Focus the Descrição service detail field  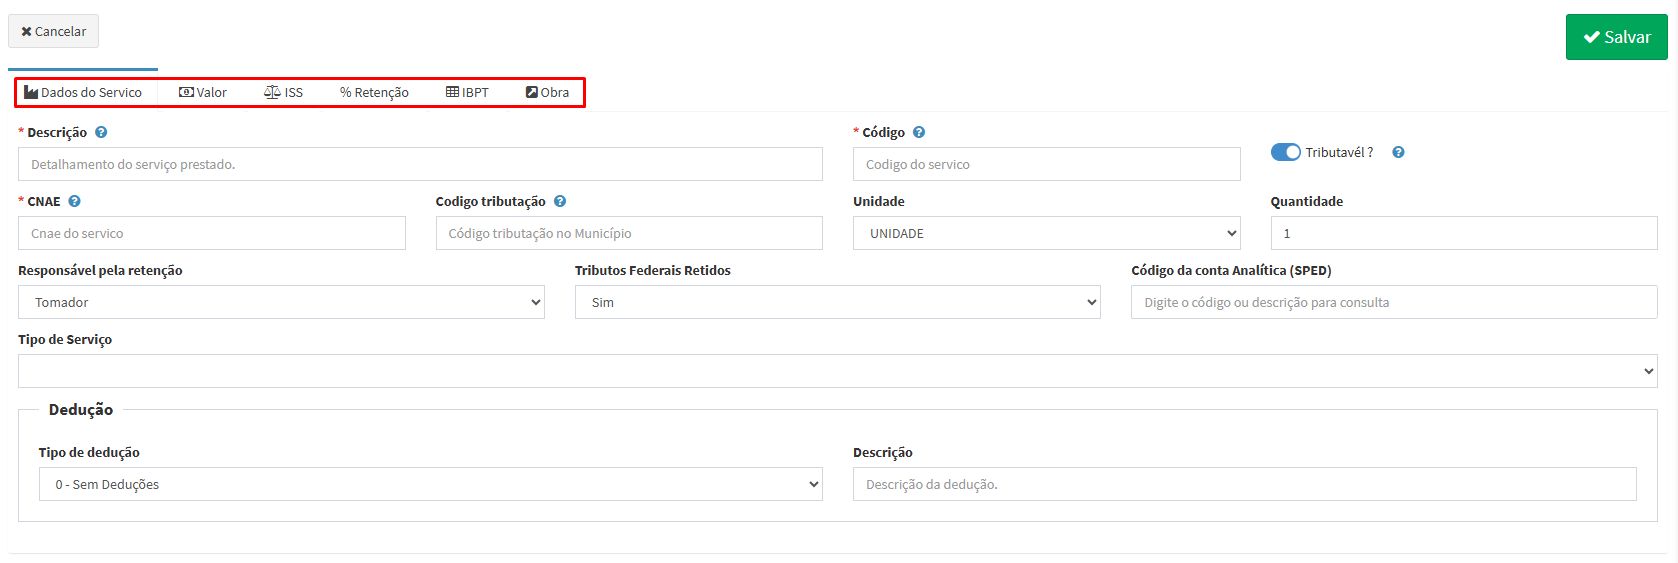click(x=420, y=164)
